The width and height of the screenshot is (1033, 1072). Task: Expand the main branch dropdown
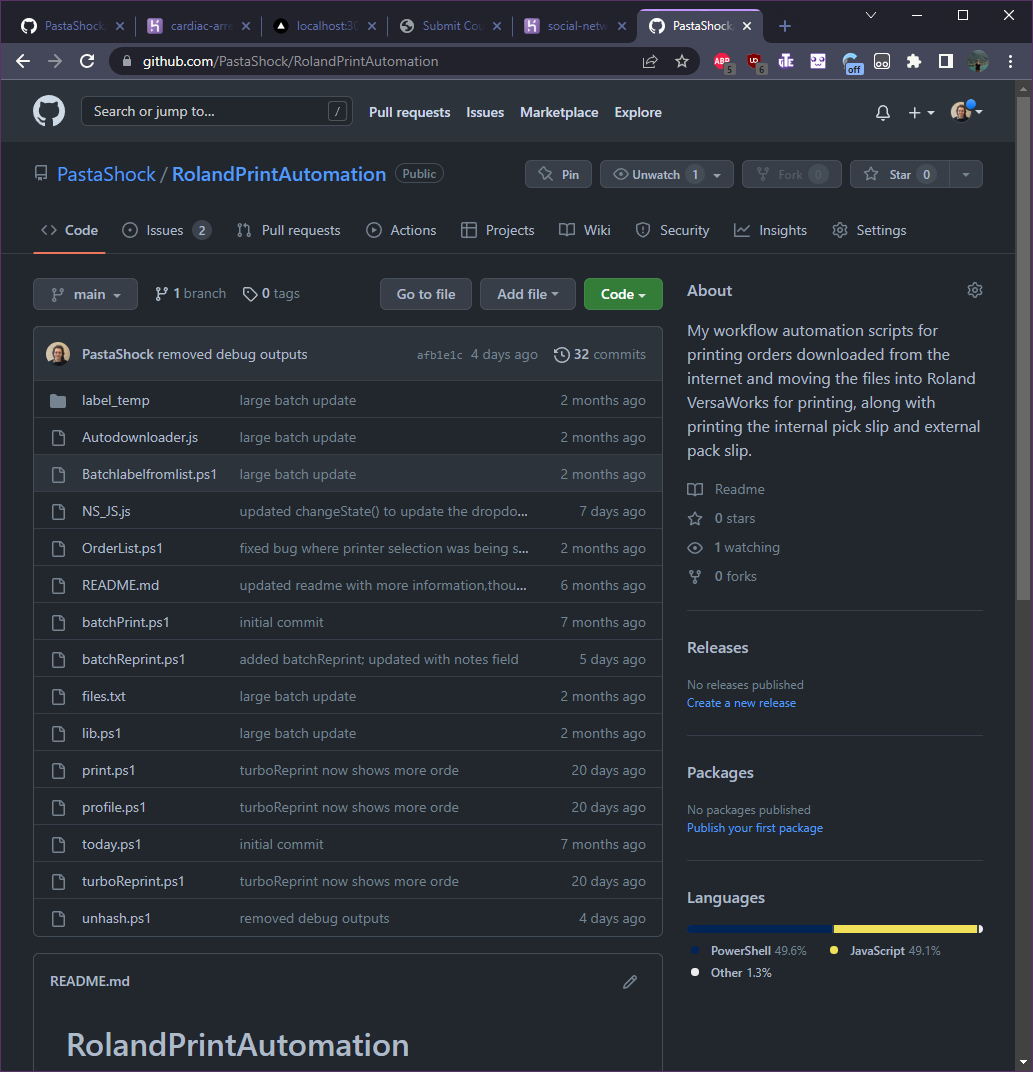point(85,294)
